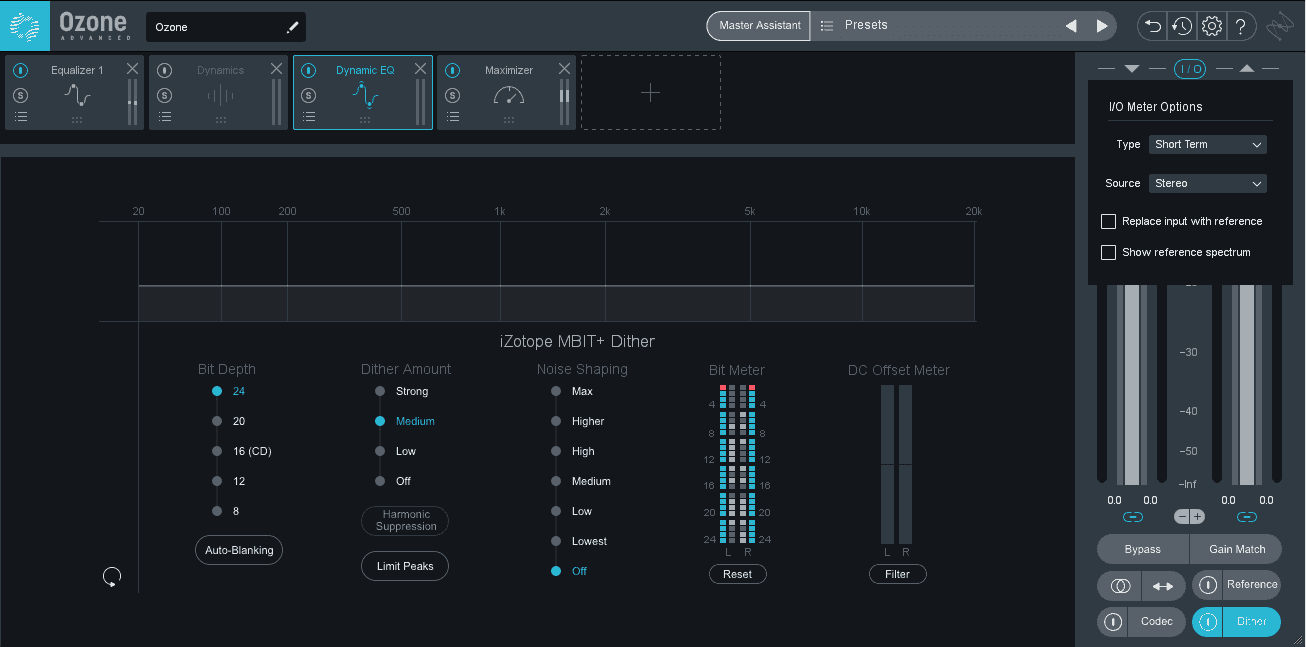Image resolution: width=1306 pixels, height=647 pixels.
Task: Open the Presets browser
Action: 866,26
